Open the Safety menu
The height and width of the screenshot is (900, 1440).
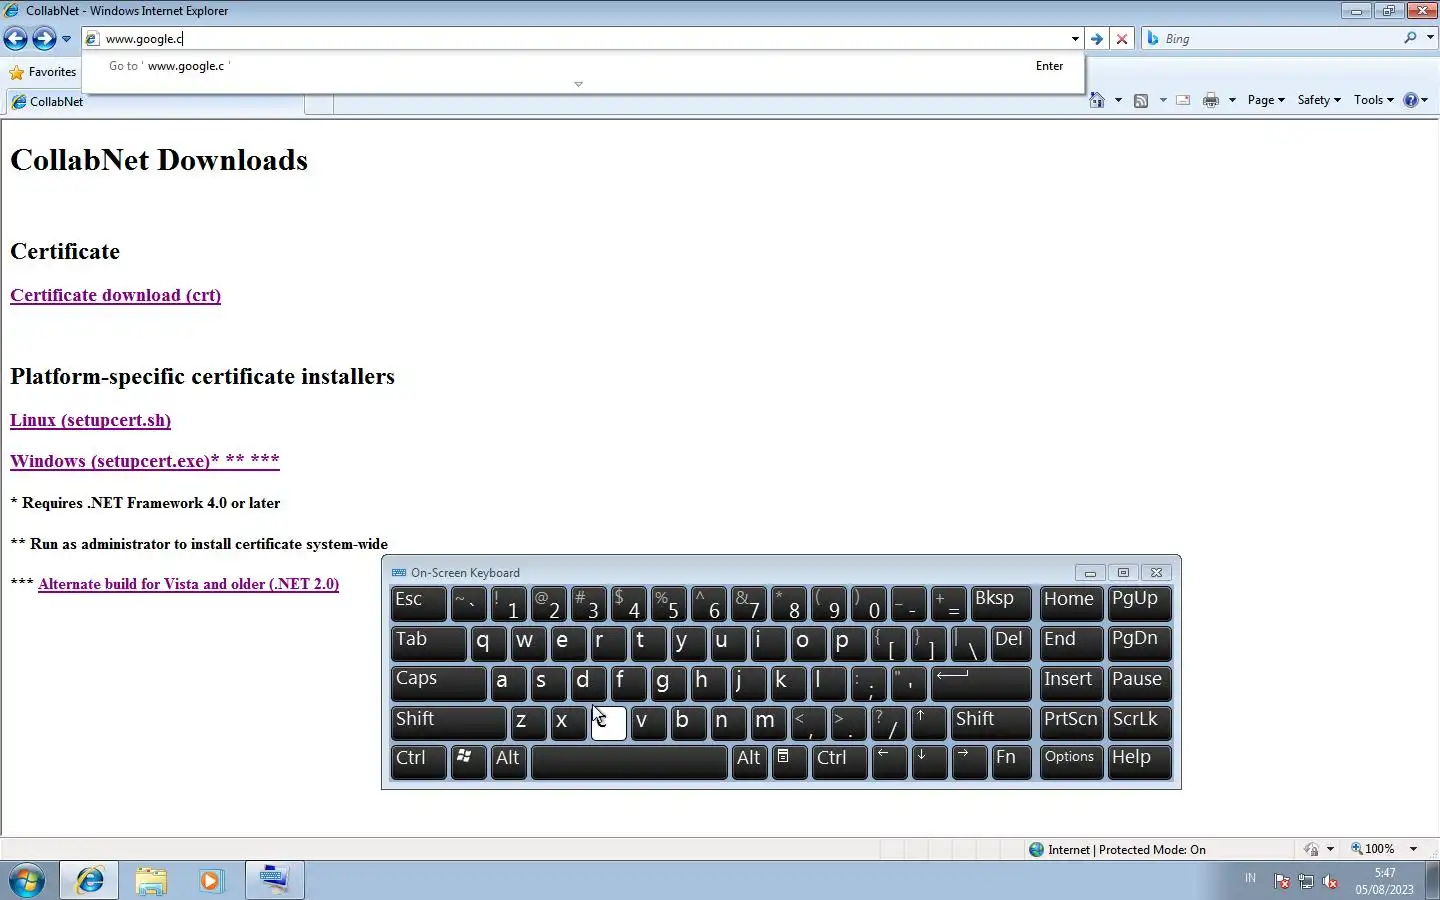click(1319, 100)
